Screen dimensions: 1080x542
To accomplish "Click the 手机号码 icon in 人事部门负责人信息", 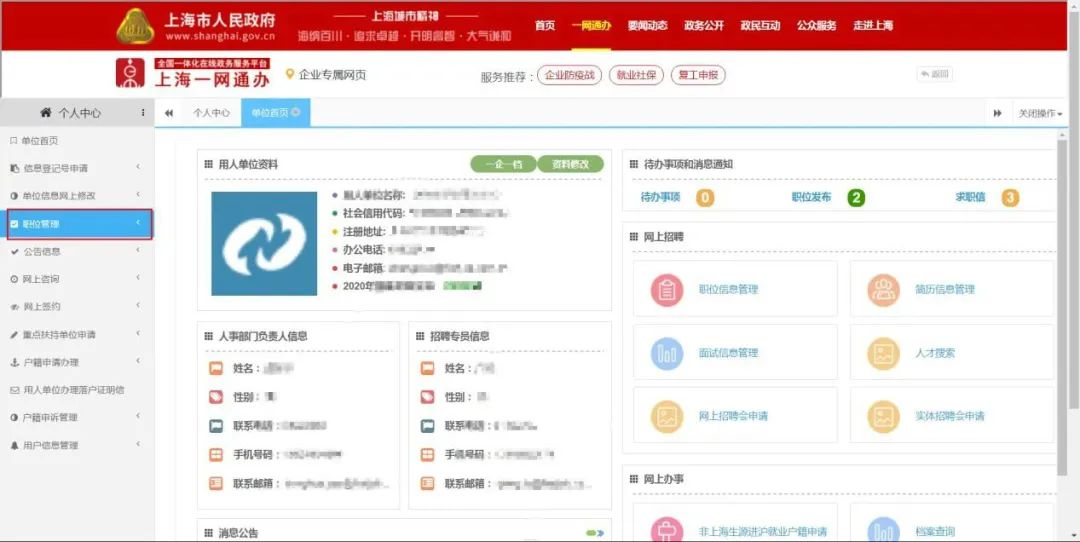I will (216, 455).
